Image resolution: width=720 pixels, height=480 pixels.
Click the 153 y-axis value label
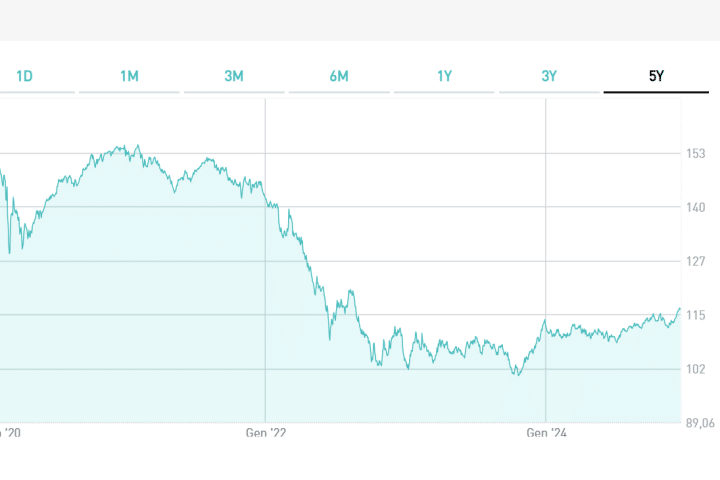tap(696, 154)
